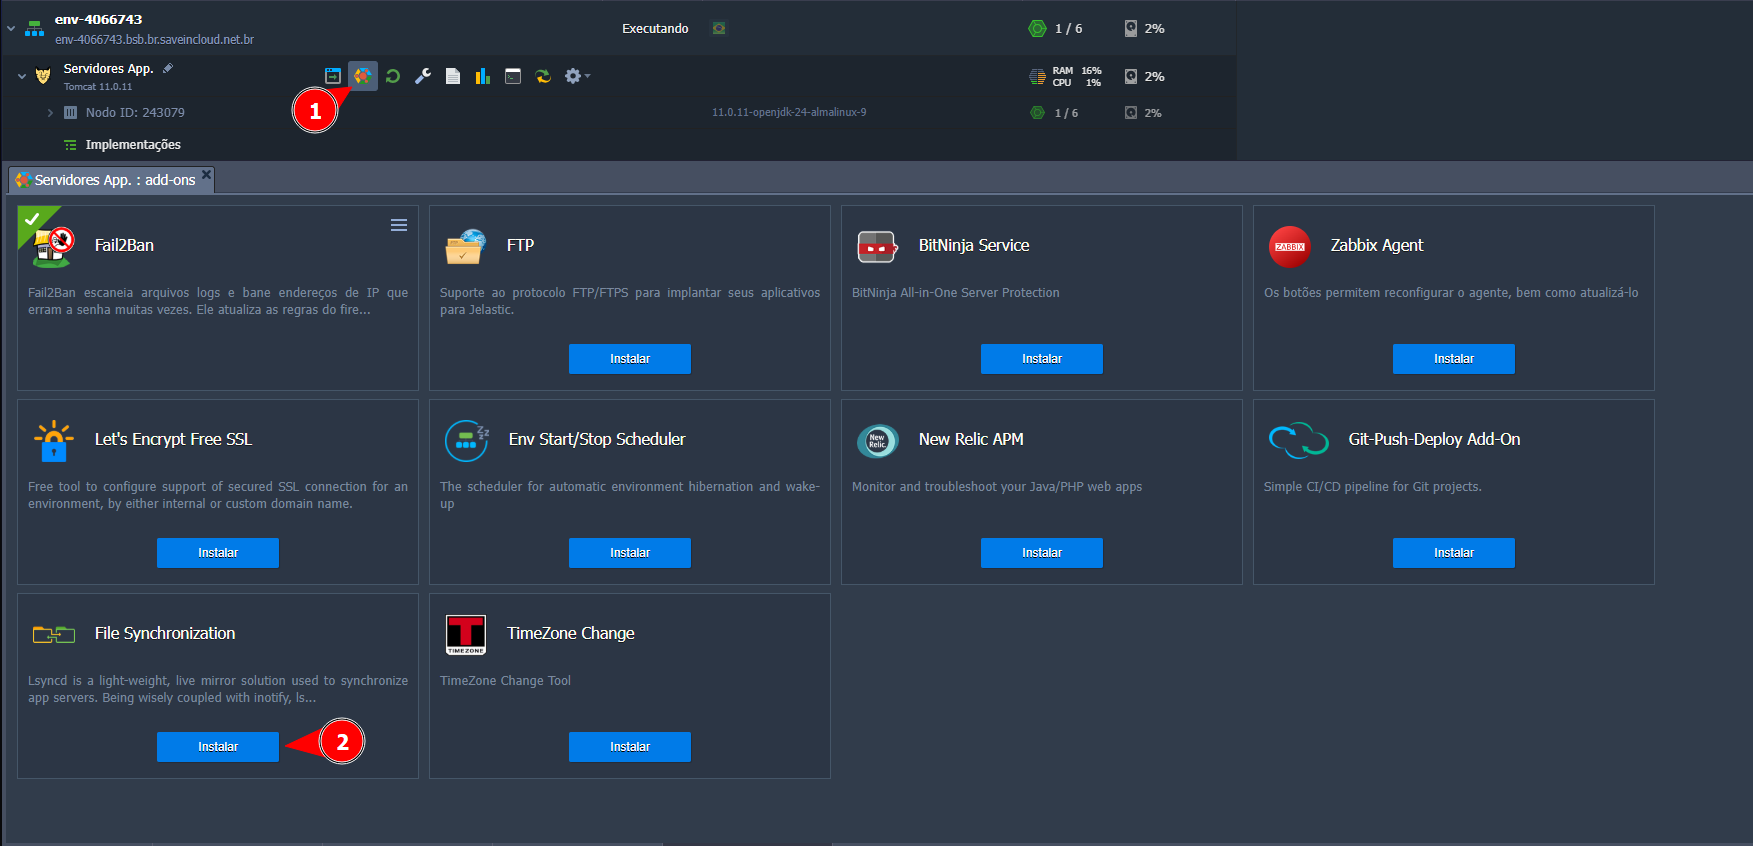Viewport: 1753px width, 846px height.
Task: Open the Add-Ons icon in server toolbar
Action: [x=362, y=76]
